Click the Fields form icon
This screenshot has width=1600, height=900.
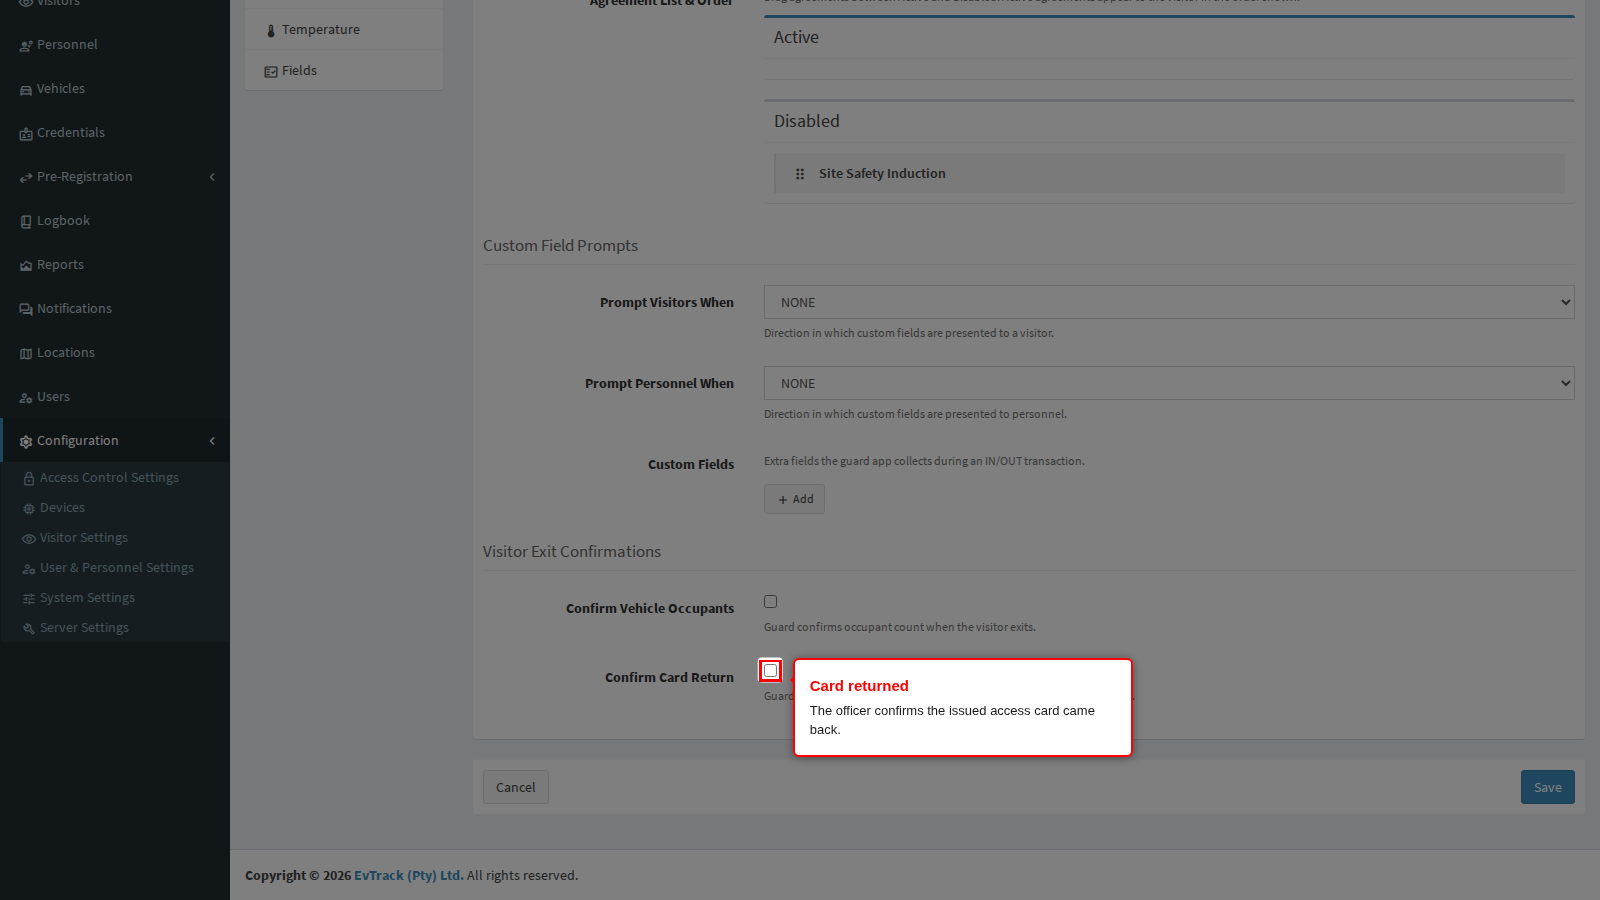pyautogui.click(x=271, y=72)
